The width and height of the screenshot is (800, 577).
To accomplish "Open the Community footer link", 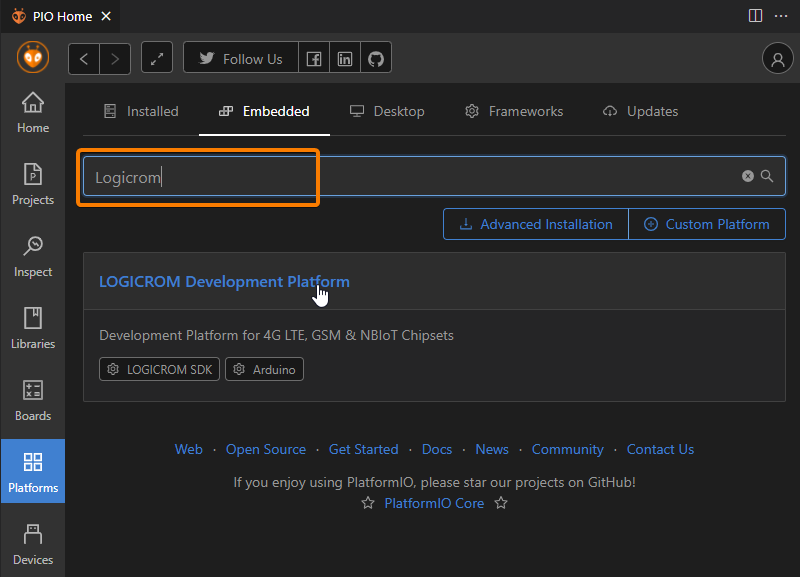I will (x=567, y=449).
